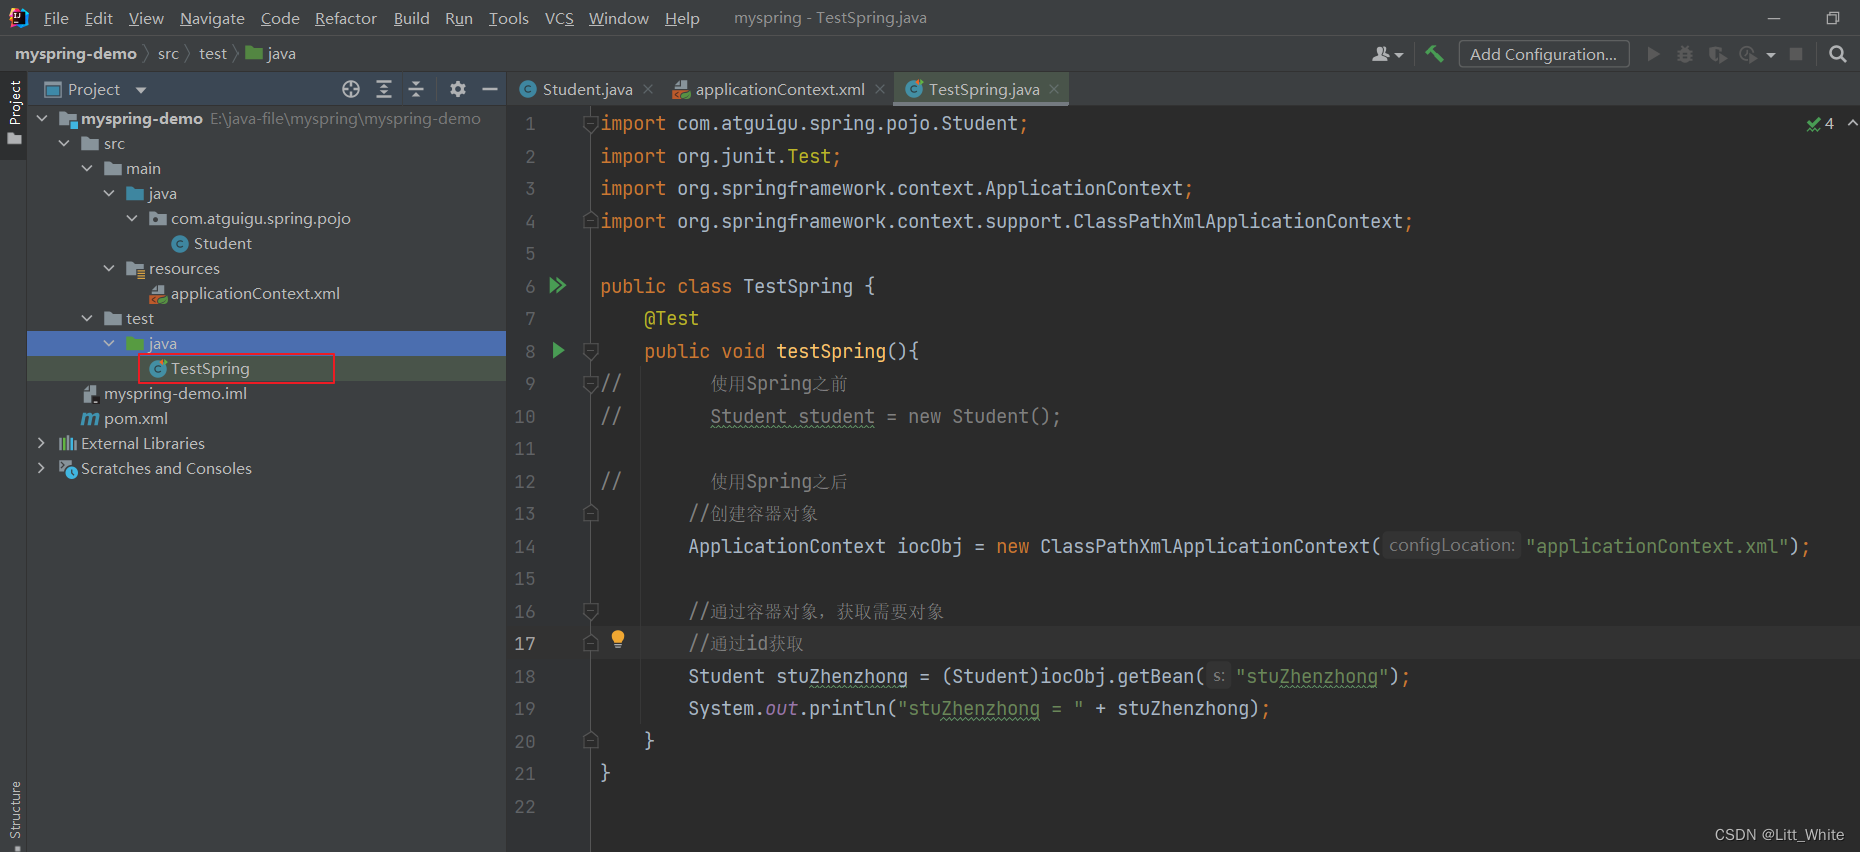Click the Add Configuration button
Image resolution: width=1860 pixels, height=852 pixels.
1543,54
